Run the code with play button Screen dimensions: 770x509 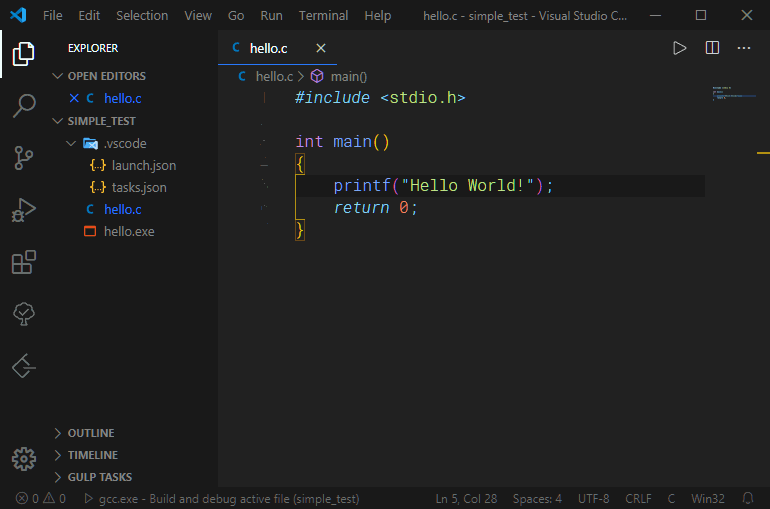680,48
